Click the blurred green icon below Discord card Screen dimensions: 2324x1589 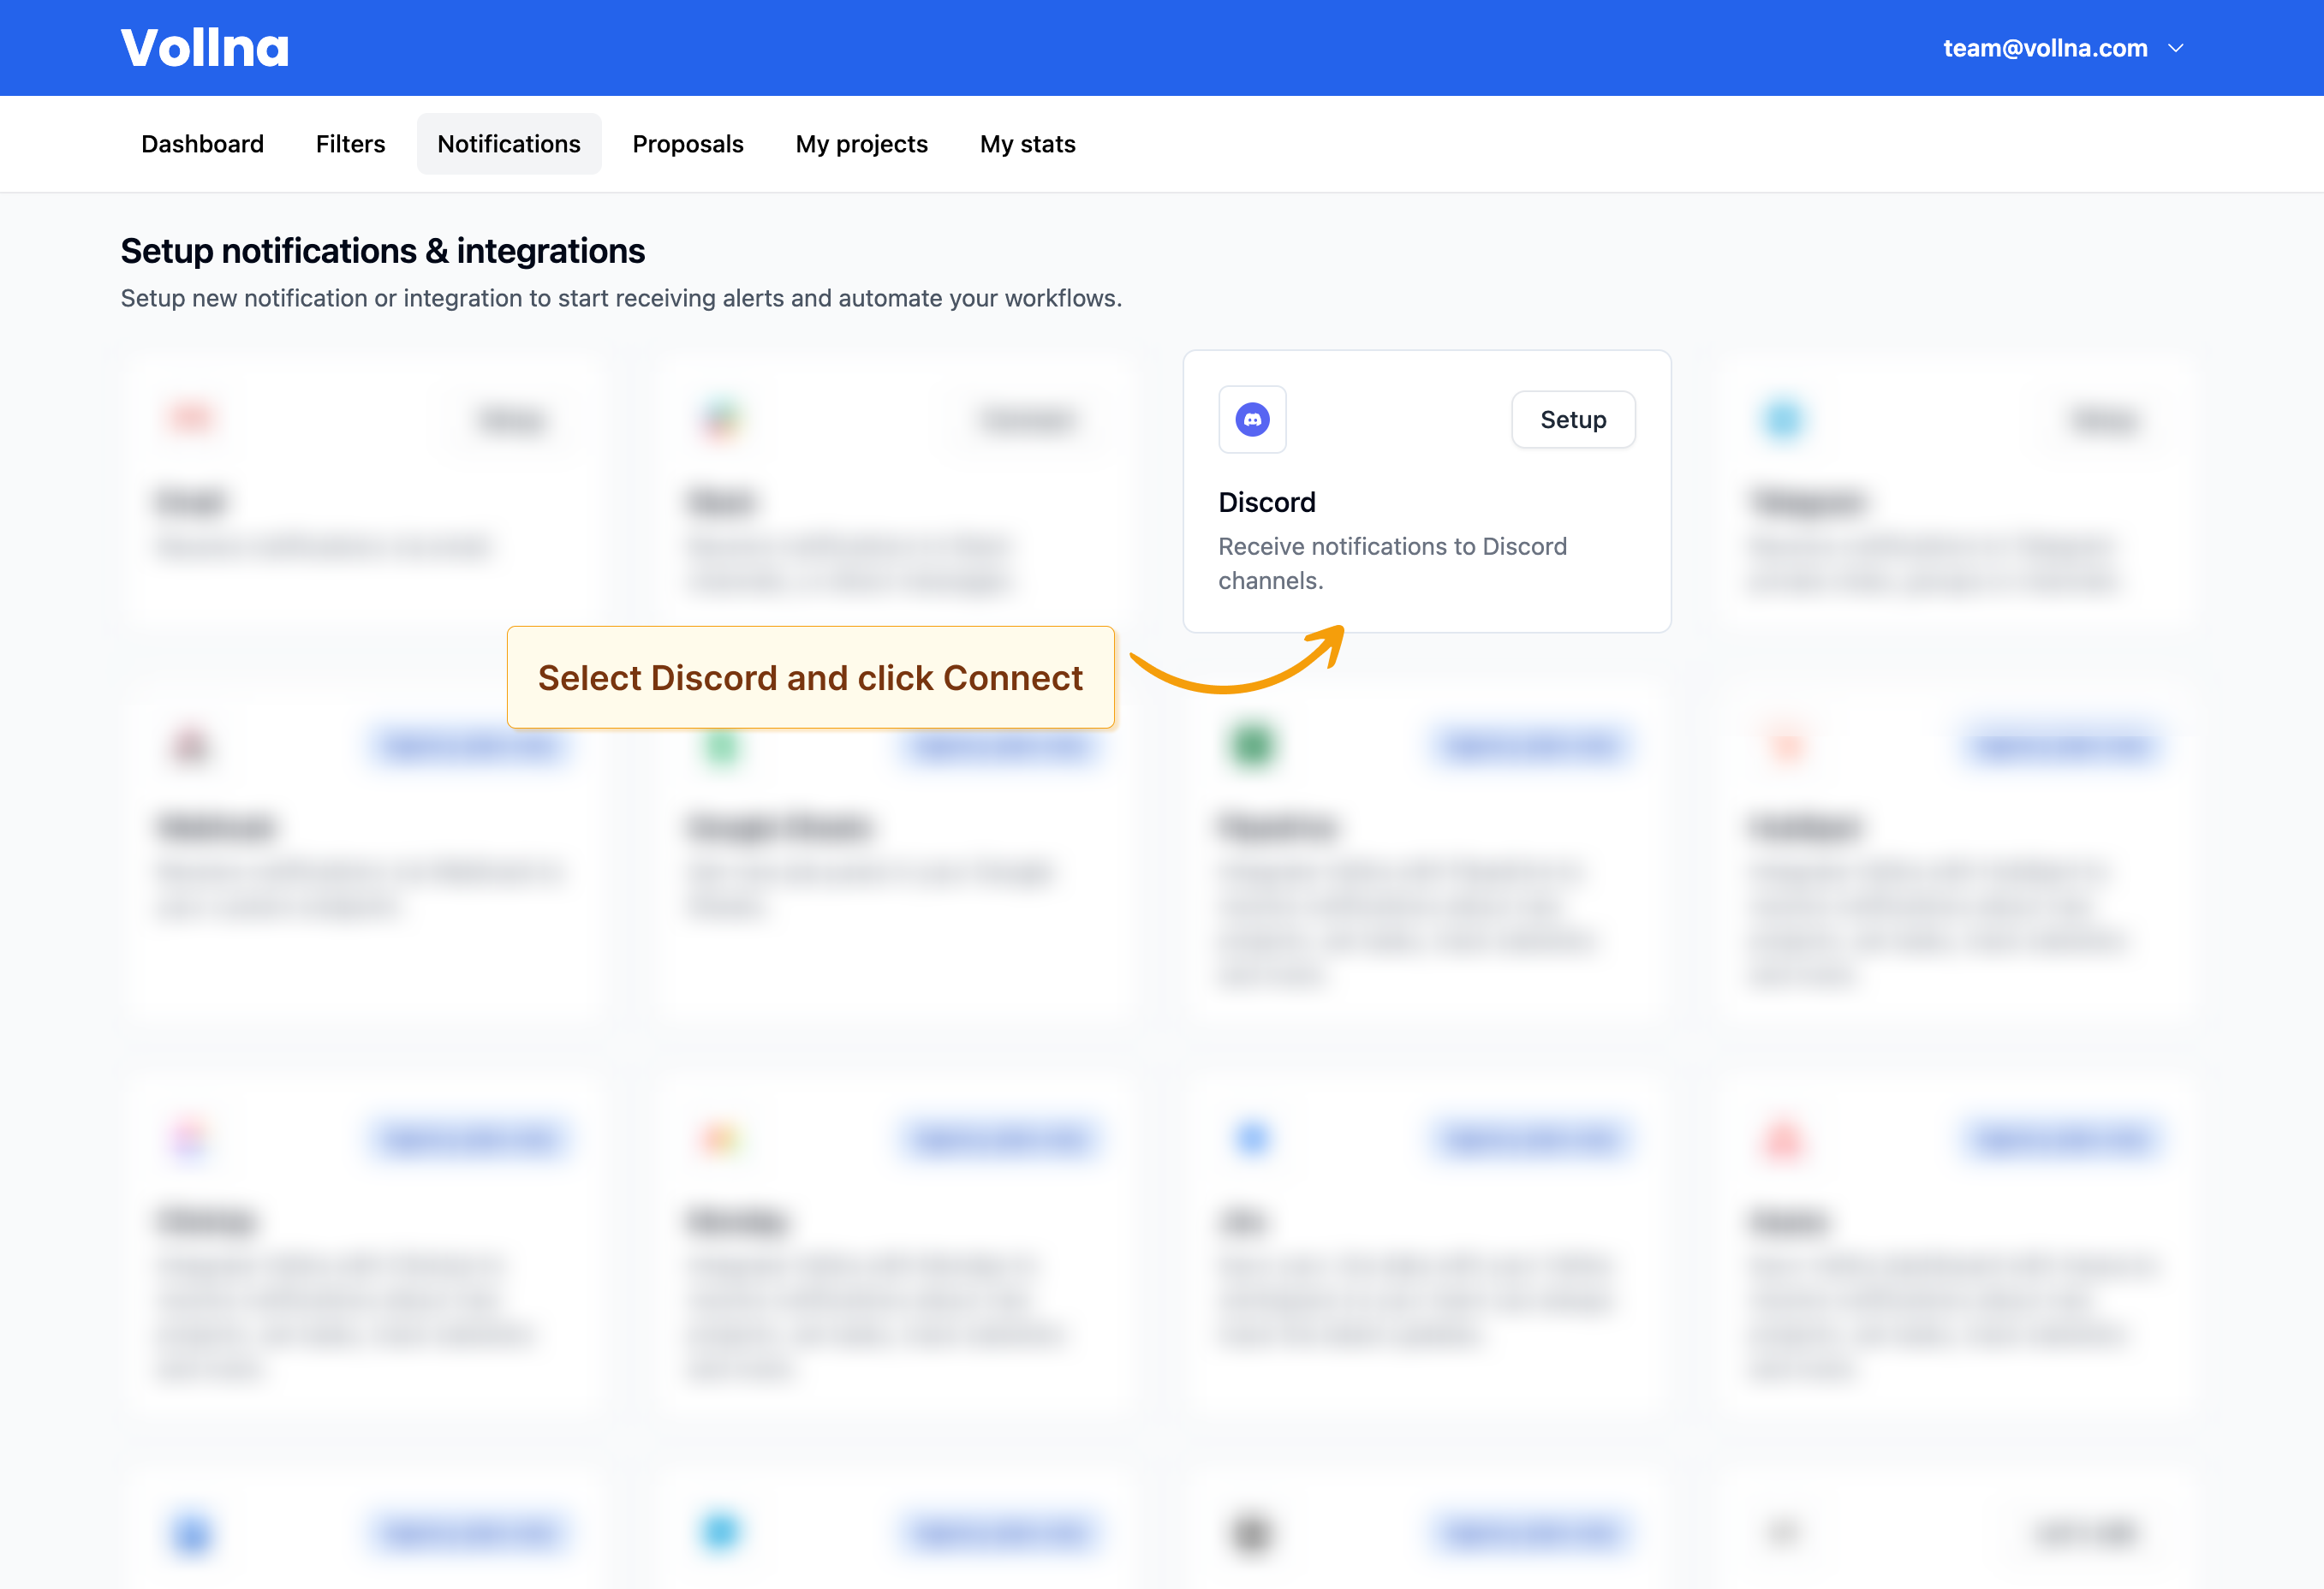(1252, 744)
